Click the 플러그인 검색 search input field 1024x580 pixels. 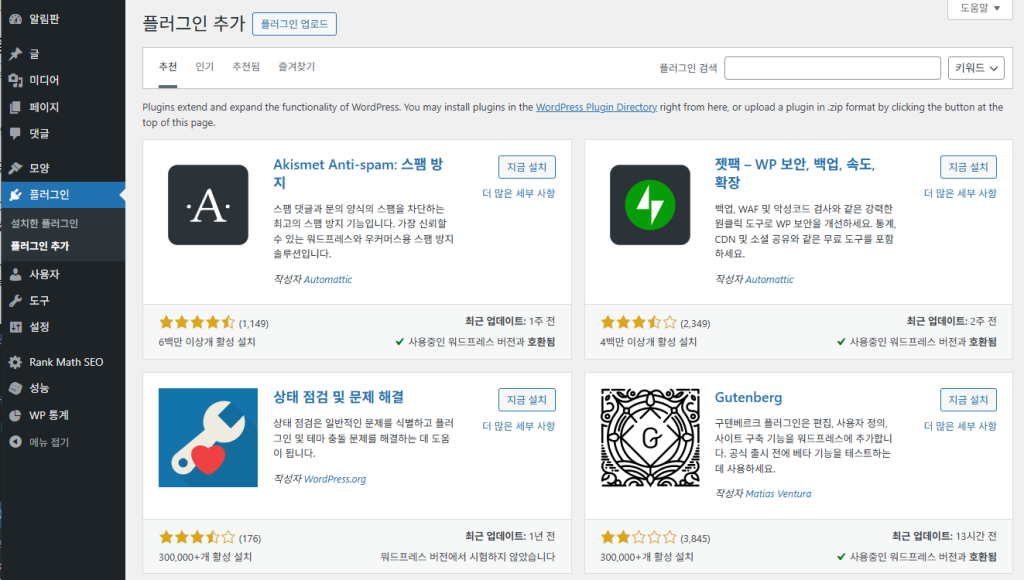[832, 68]
